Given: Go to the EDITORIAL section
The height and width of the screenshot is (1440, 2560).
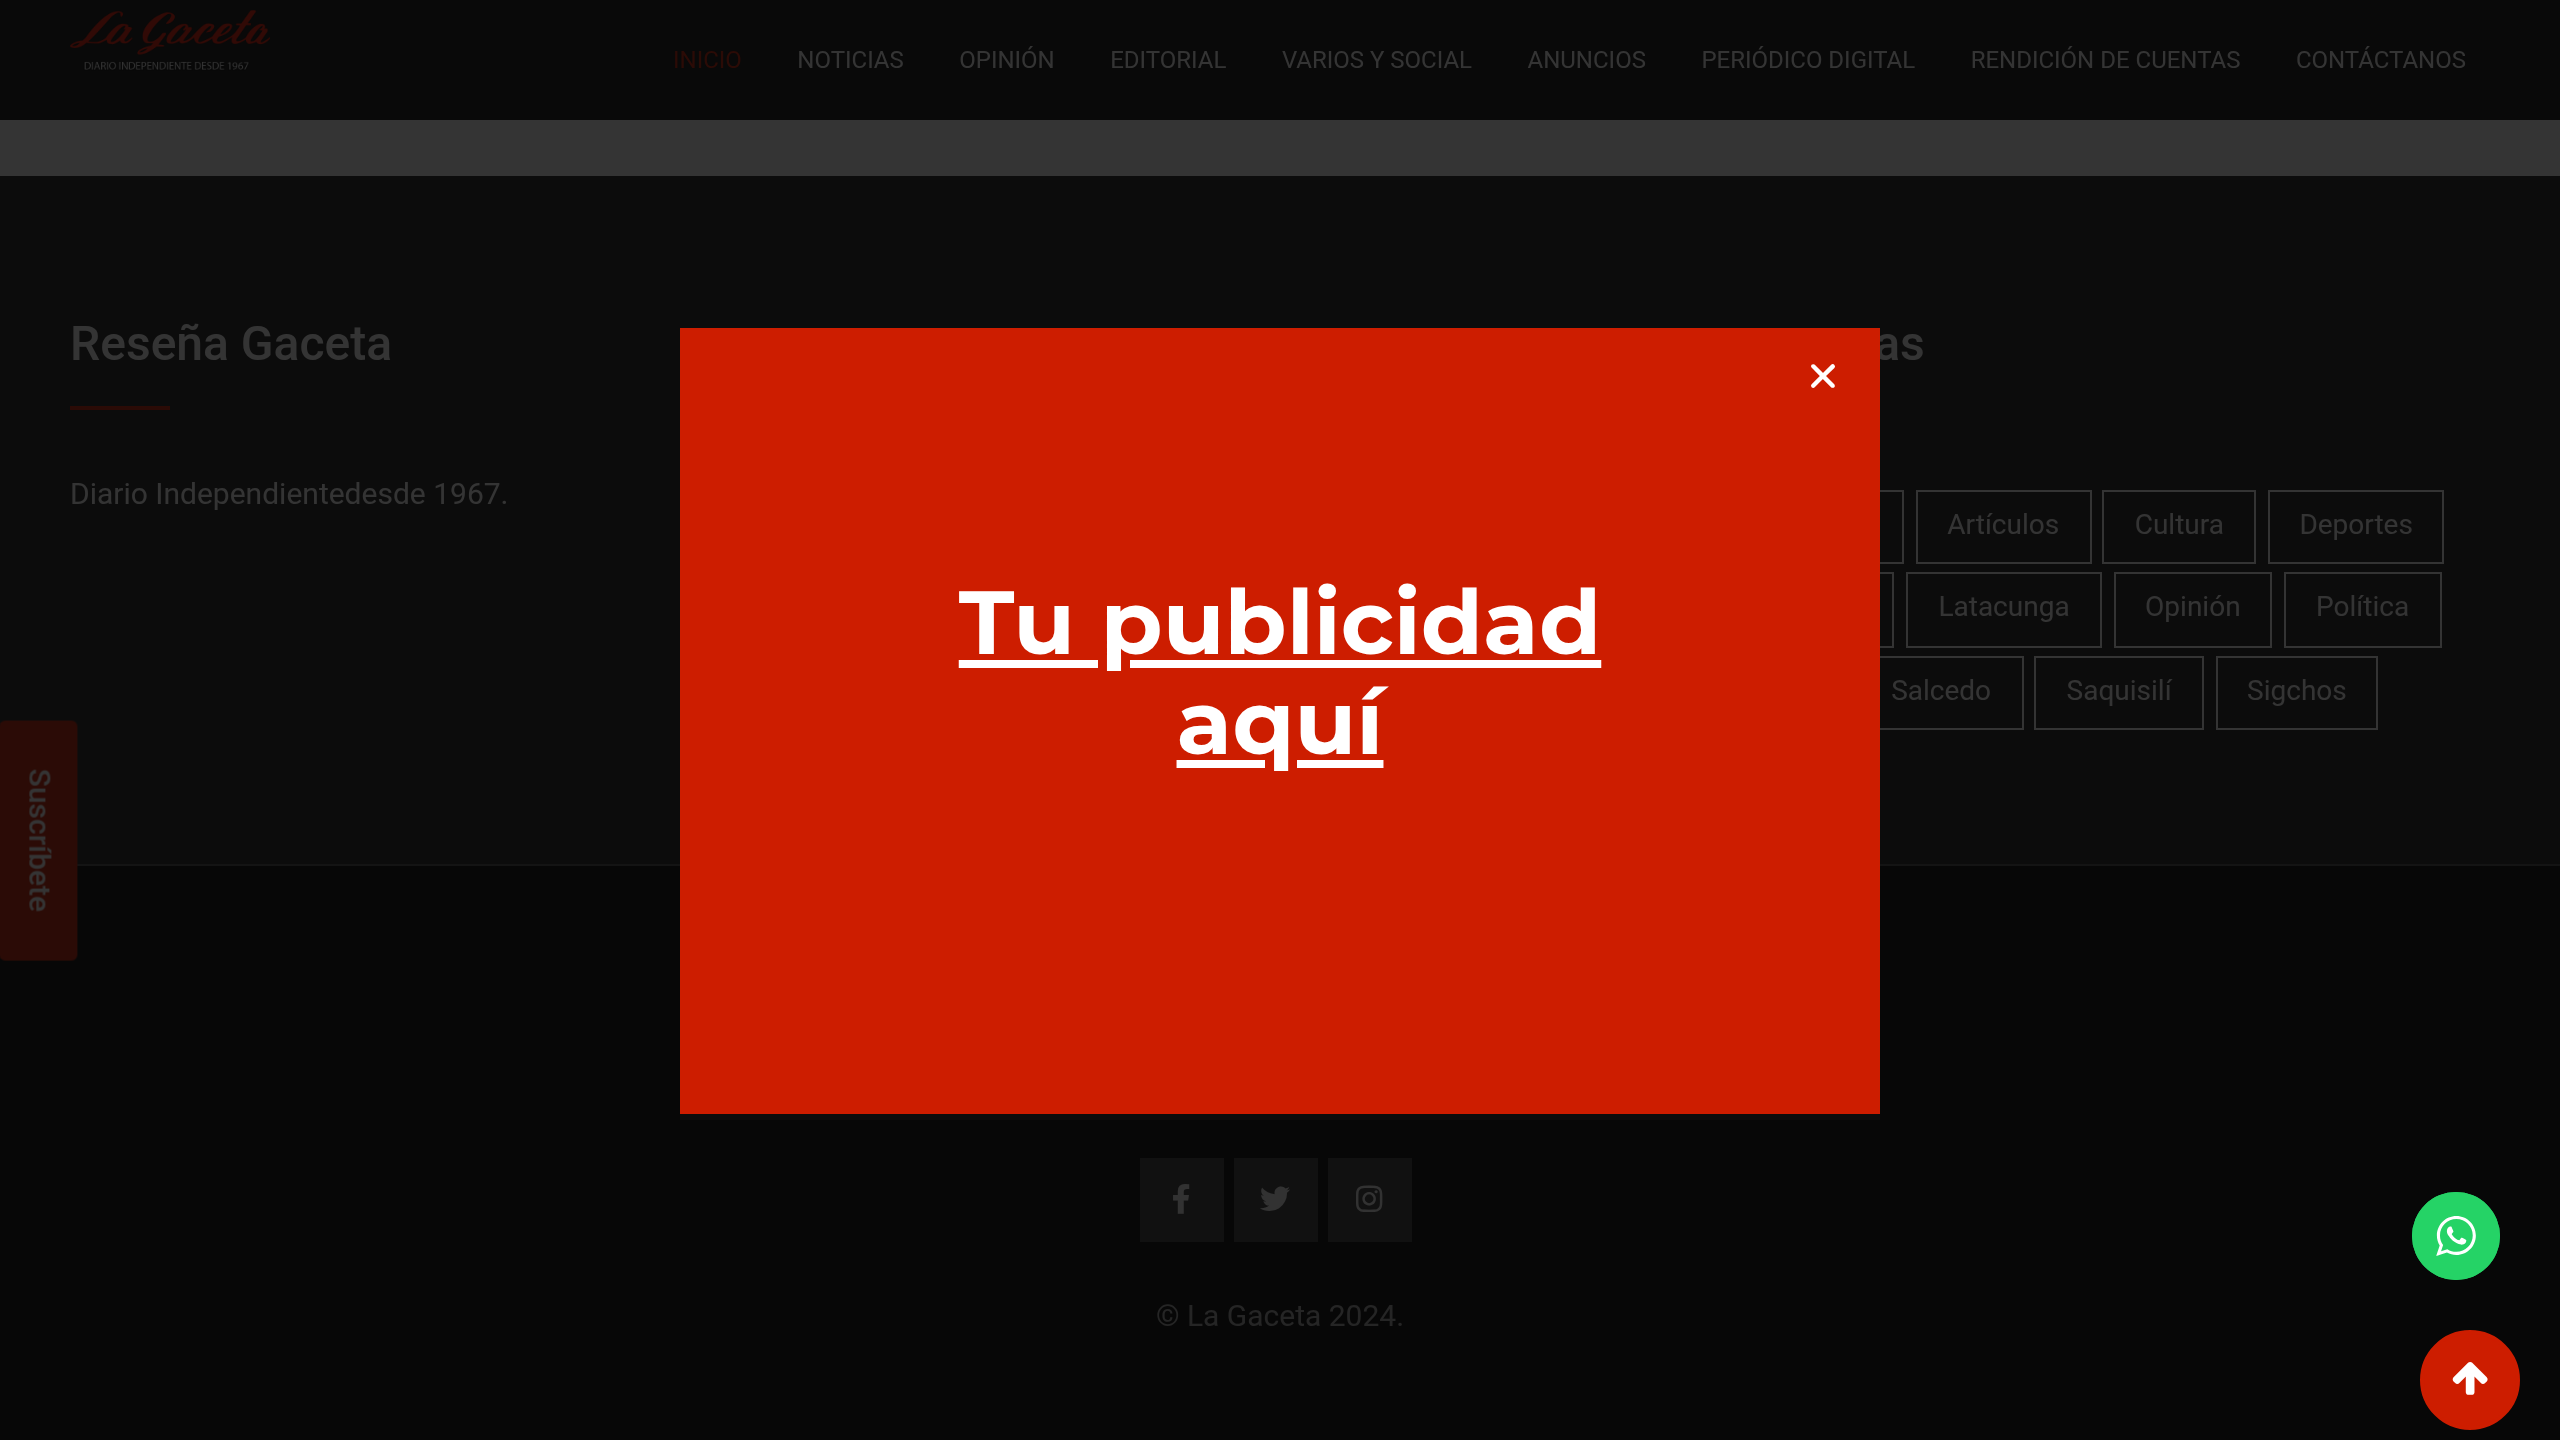Looking at the screenshot, I should pos(1167,59).
